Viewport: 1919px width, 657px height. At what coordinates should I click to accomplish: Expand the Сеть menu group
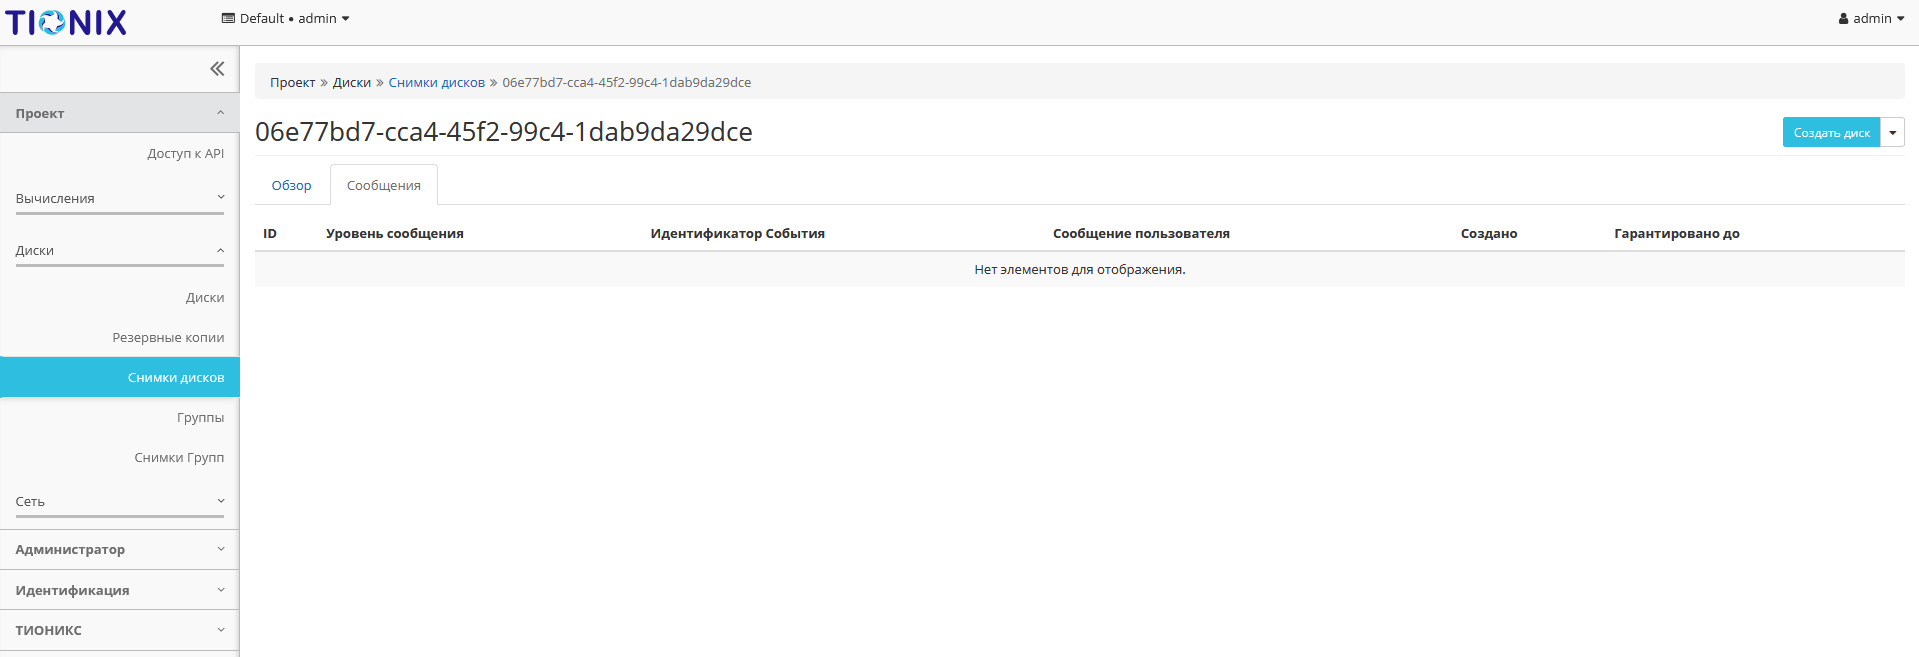click(119, 501)
